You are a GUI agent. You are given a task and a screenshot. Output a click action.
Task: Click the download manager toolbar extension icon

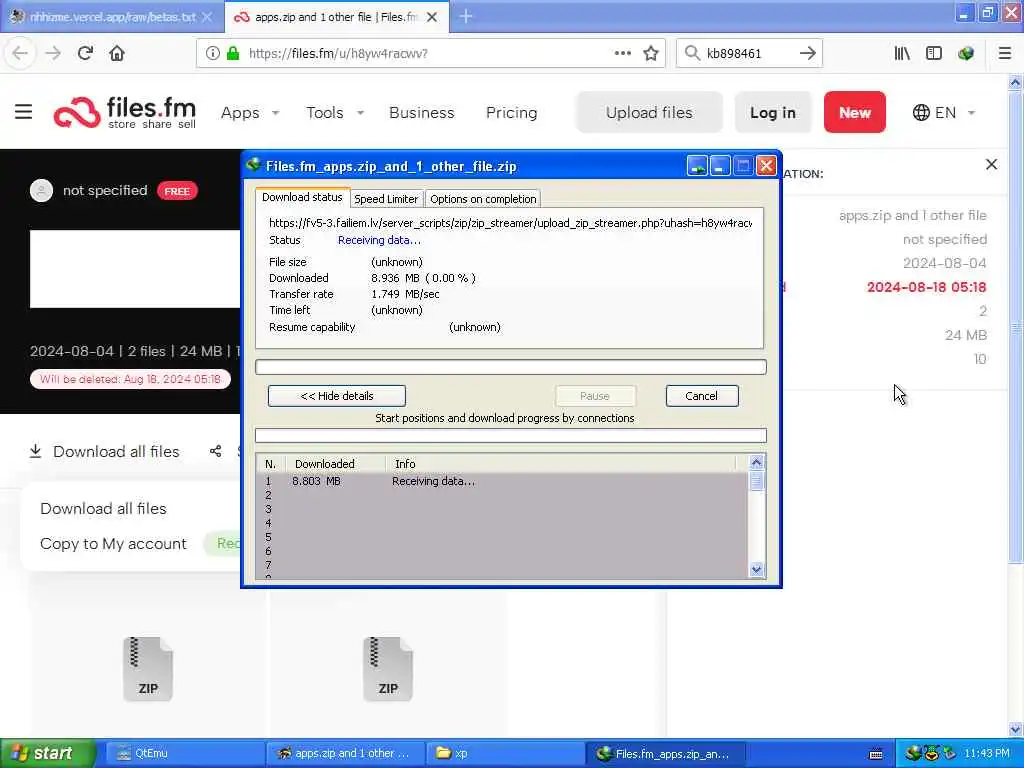coord(966,53)
